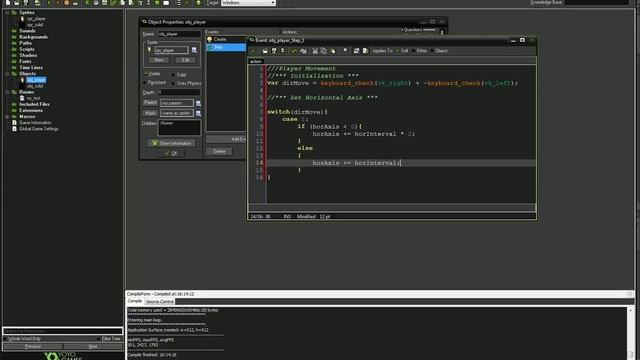Open the find/search magnifier in the code editor
This screenshot has height=360, width=640.
click(x=345, y=51)
